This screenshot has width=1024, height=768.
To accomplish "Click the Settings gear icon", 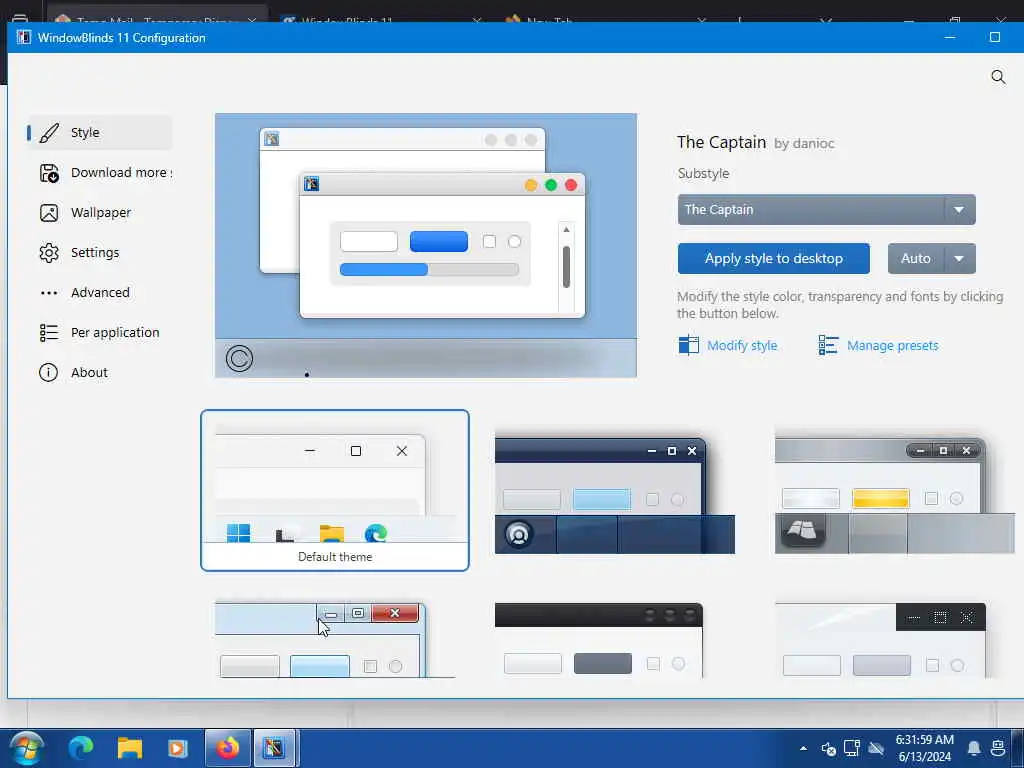I will coord(49,253).
